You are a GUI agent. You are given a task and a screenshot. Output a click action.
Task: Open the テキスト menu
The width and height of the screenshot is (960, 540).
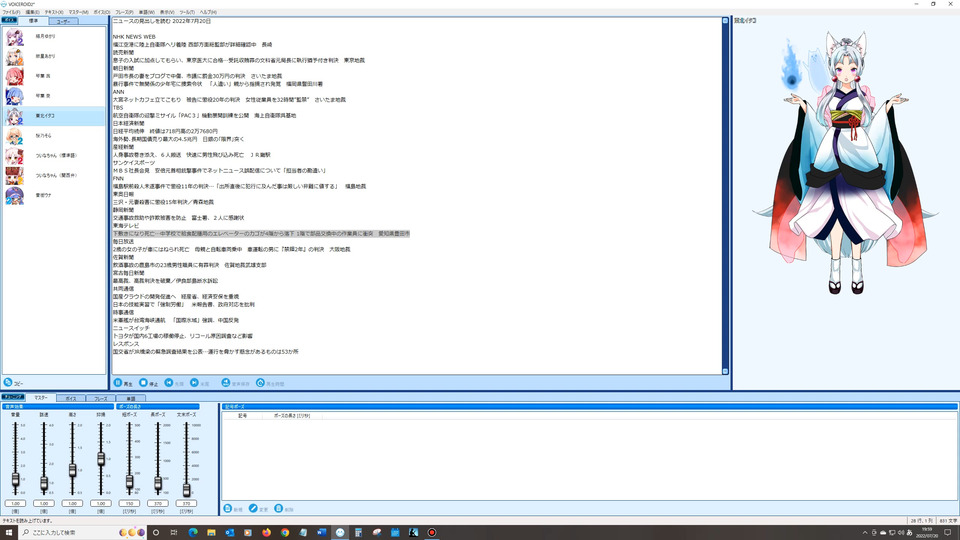[x=54, y=12]
